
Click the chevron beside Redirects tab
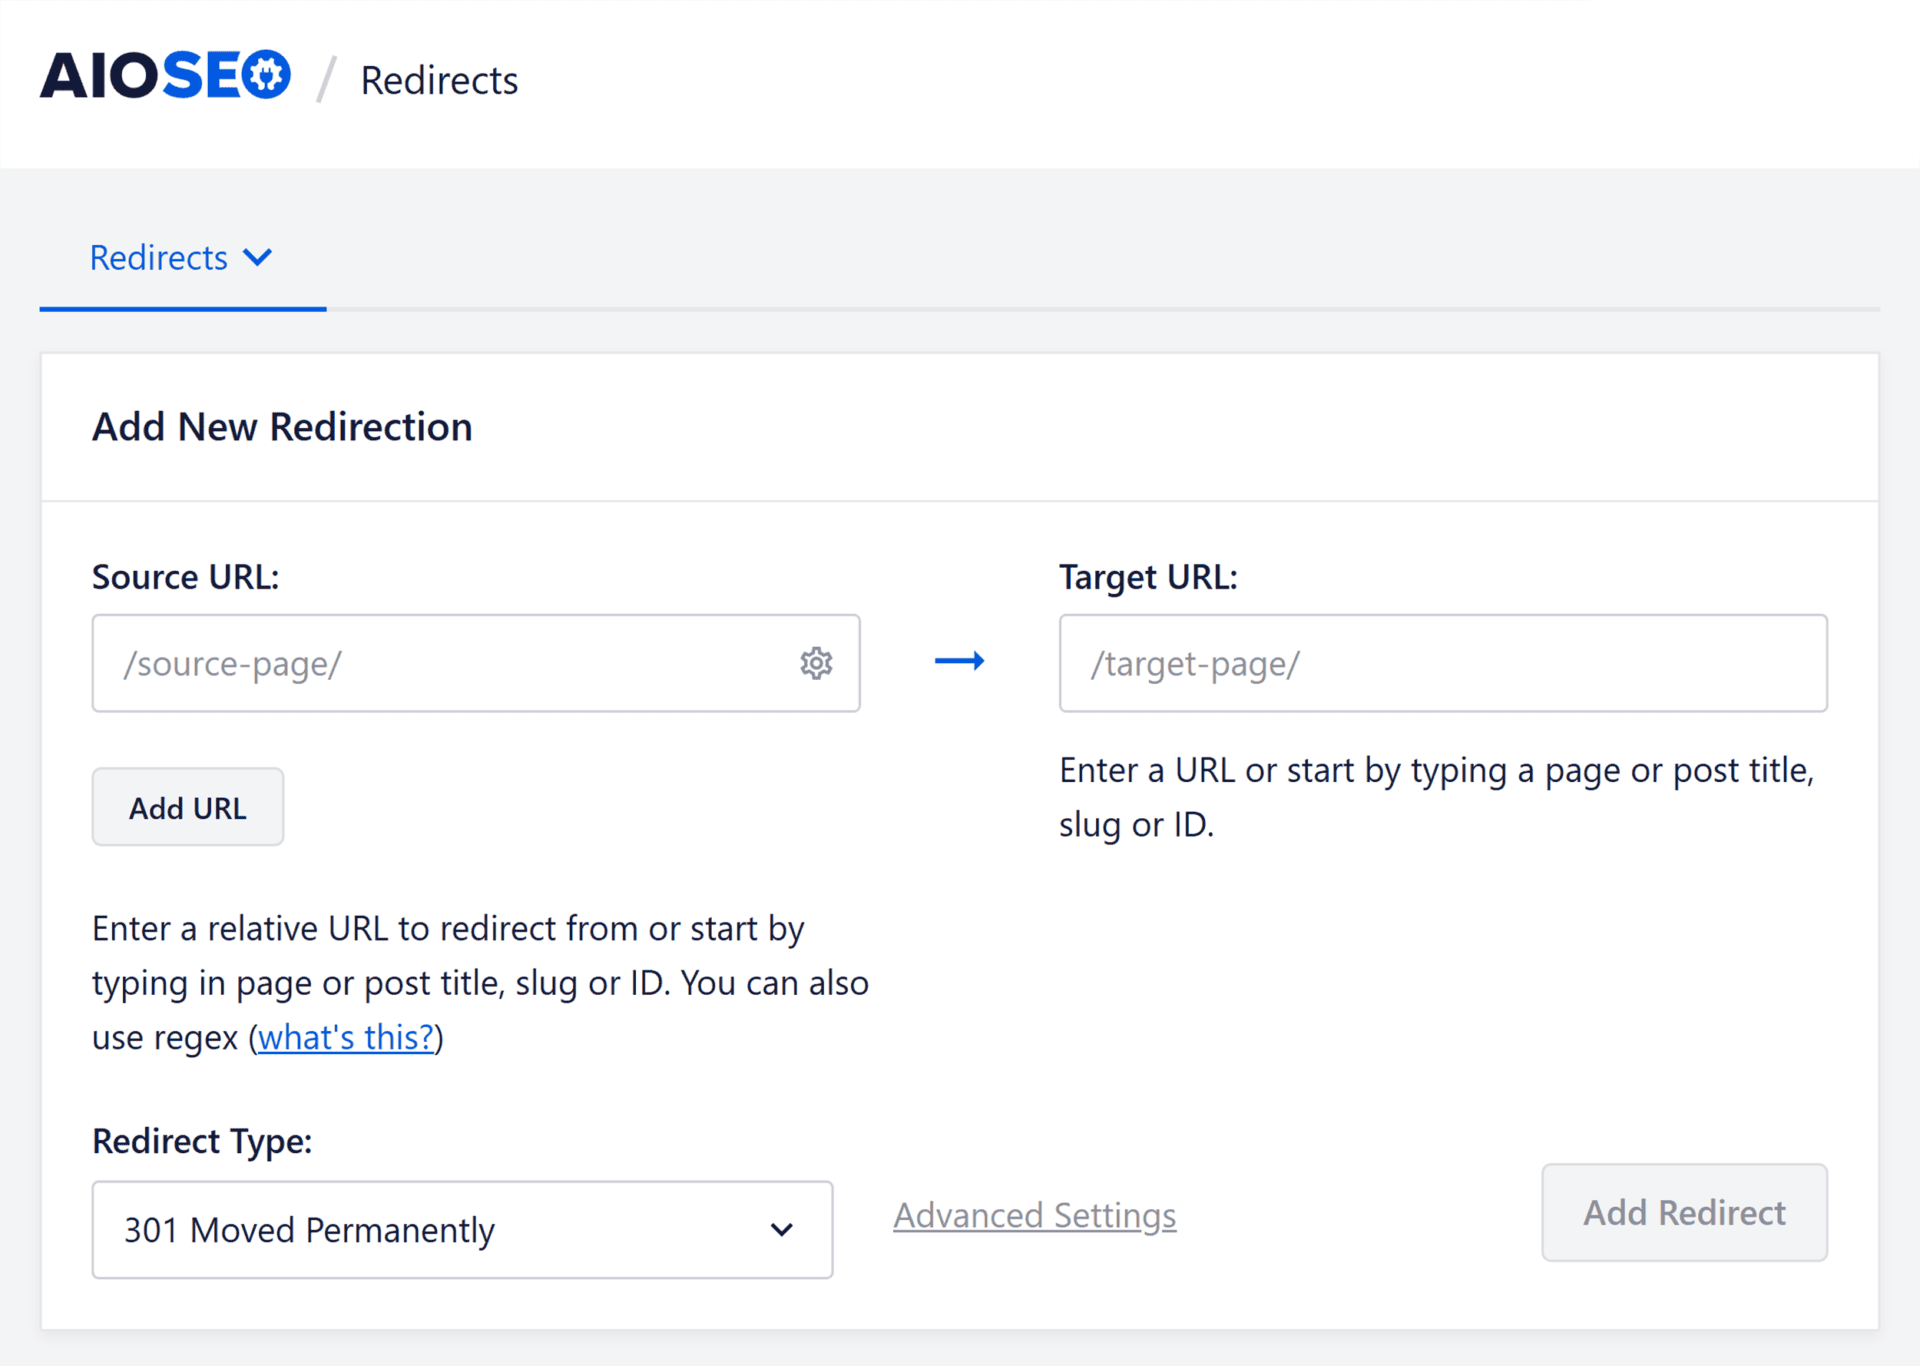tap(258, 258)
